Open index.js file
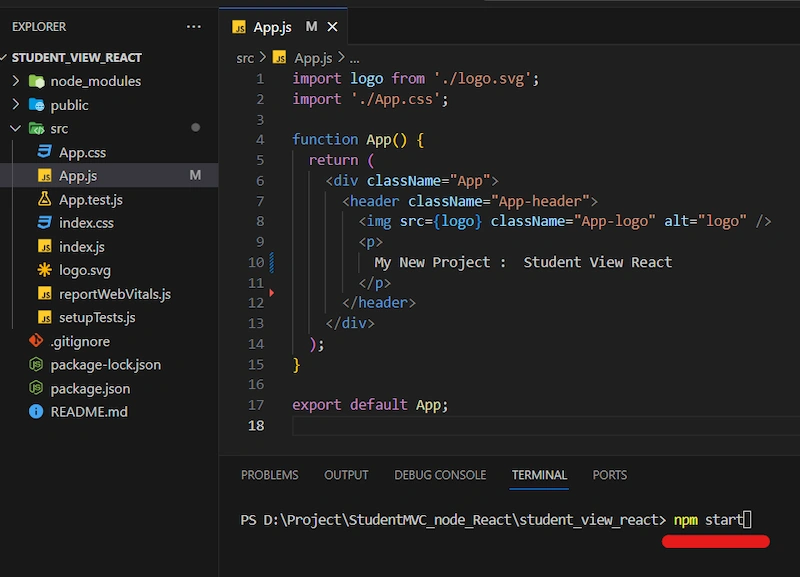This screenshot has width=800, height=577. [x=82, y=247]
